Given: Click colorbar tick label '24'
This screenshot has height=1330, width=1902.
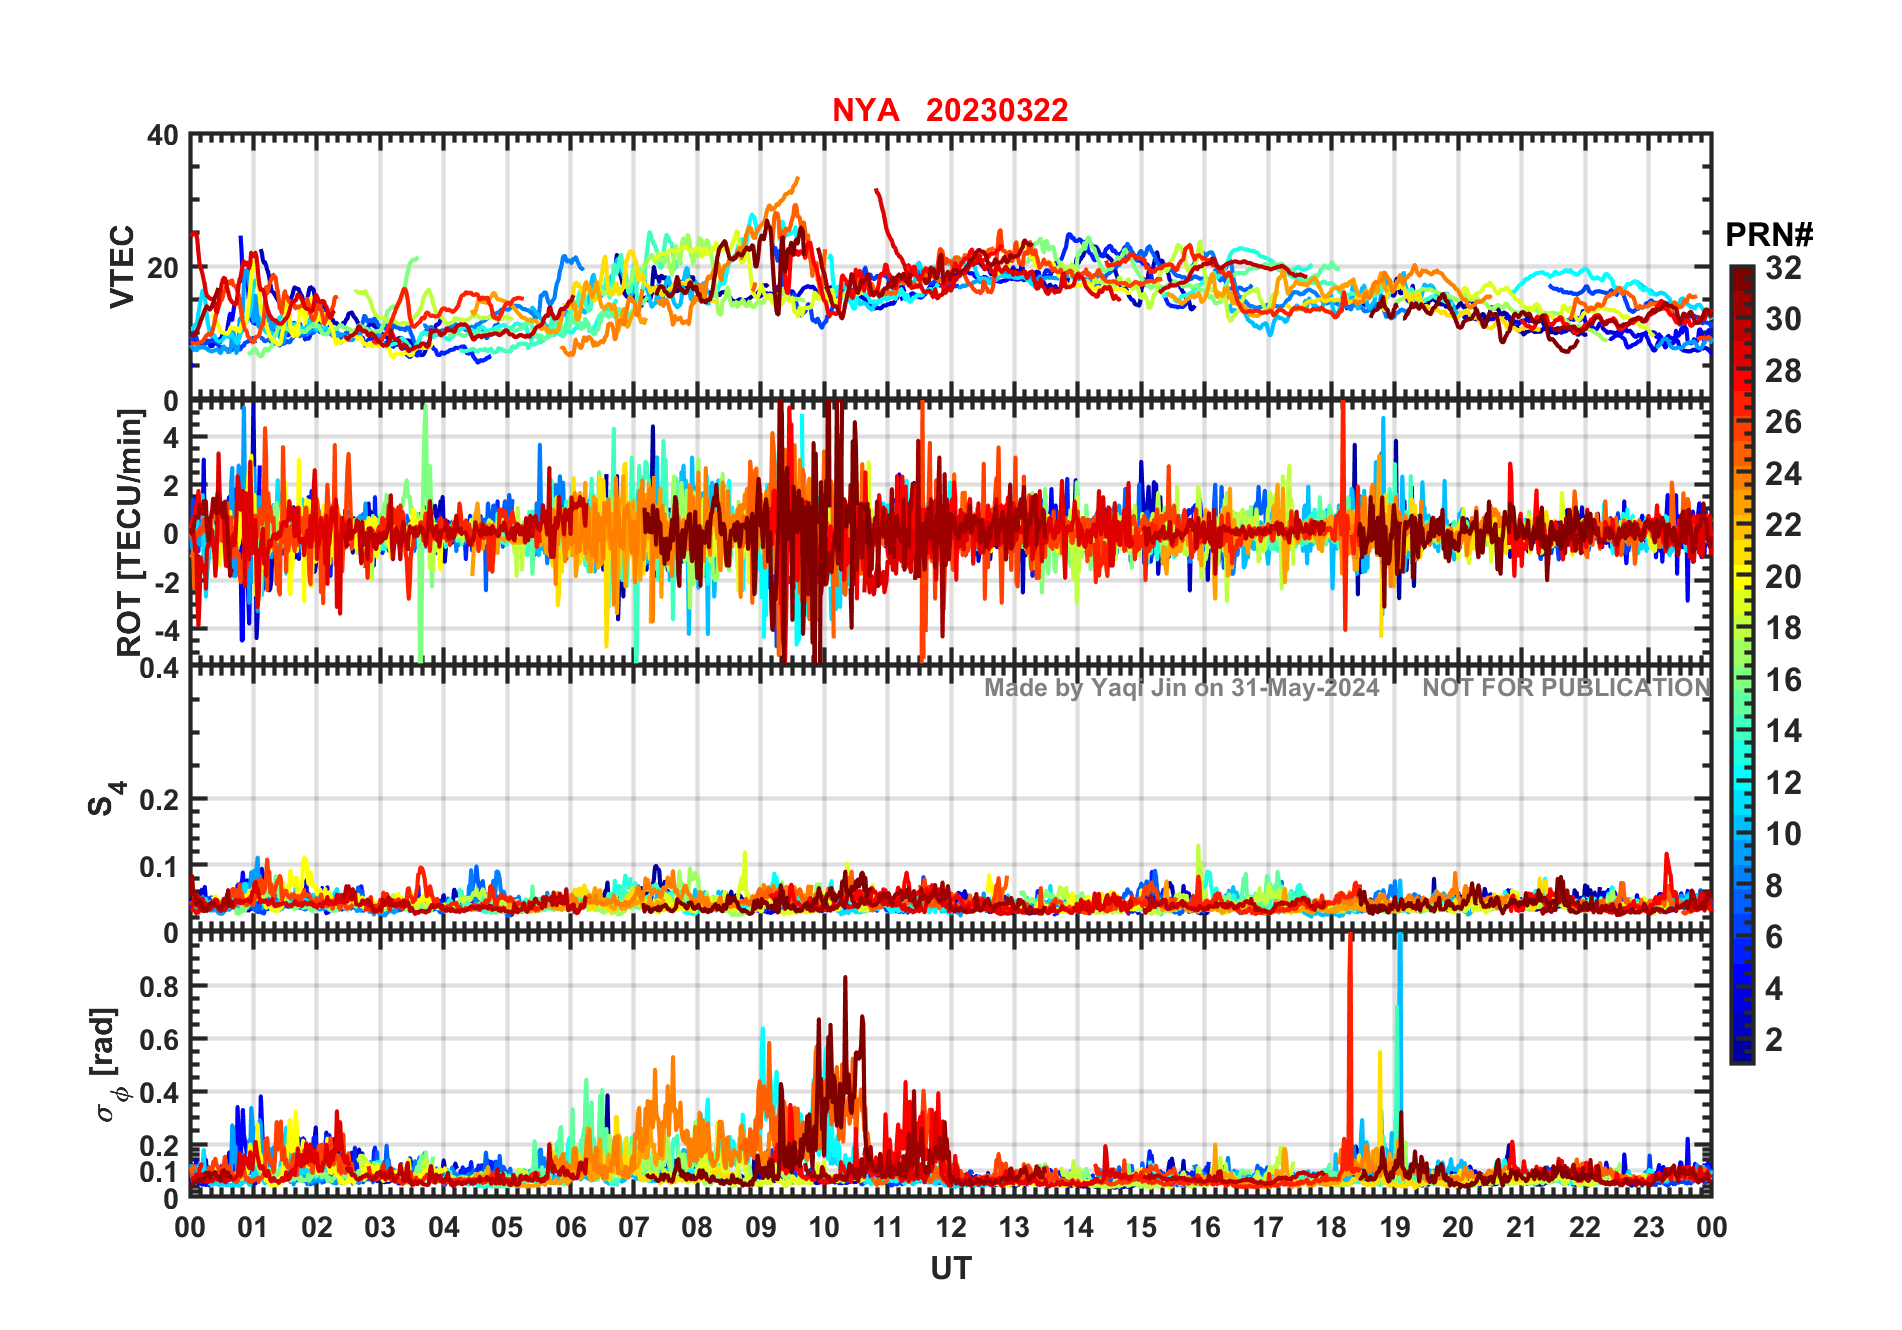Looking at the screenshot, I should (x=1783, y=473).
